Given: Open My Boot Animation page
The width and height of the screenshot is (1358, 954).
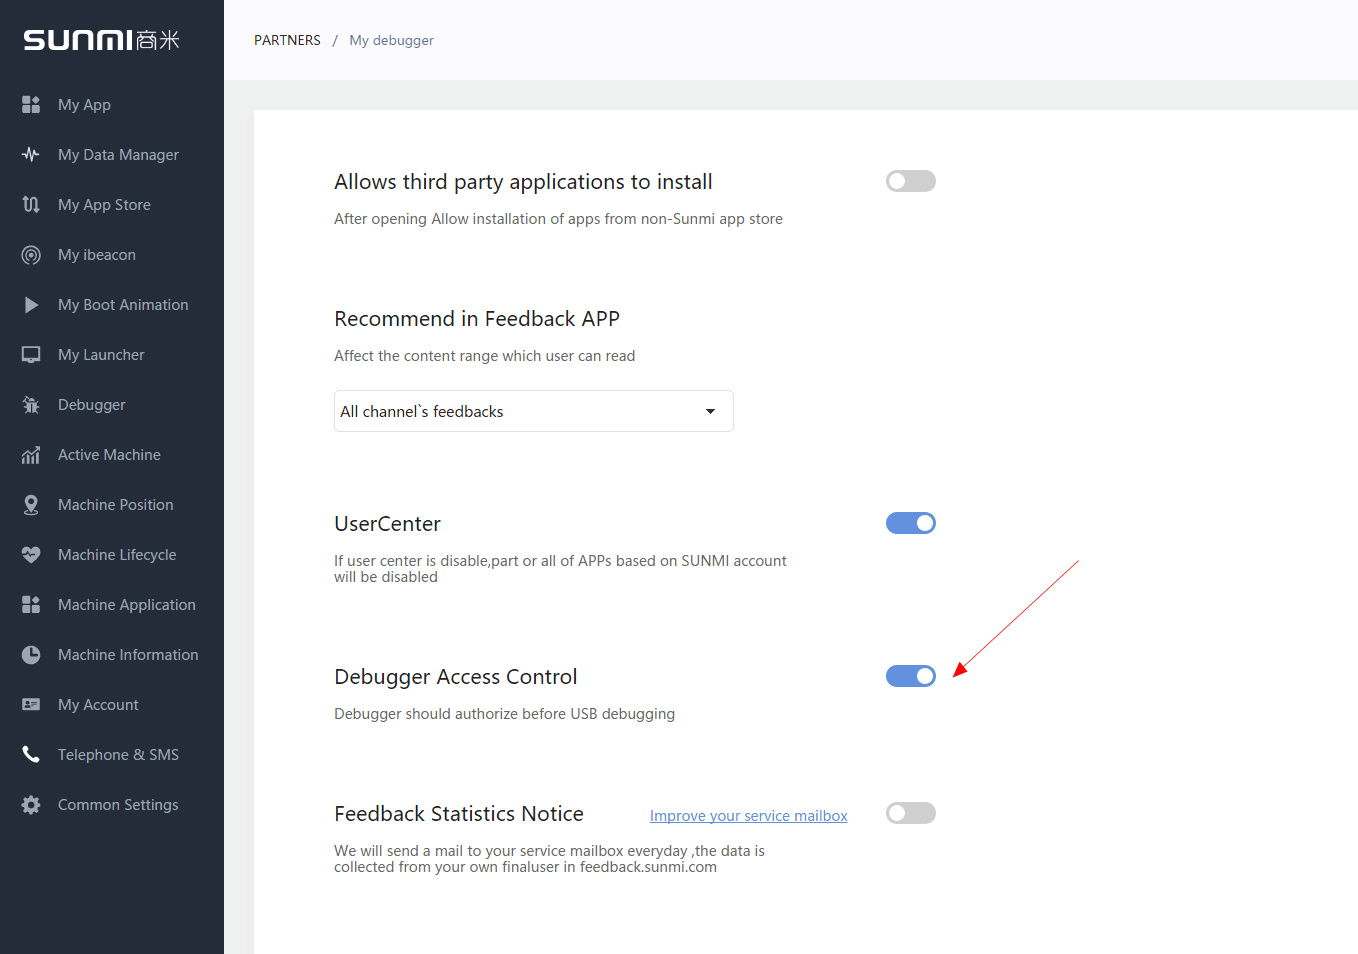Looking at the screenshot, I should tap(123, 304).
